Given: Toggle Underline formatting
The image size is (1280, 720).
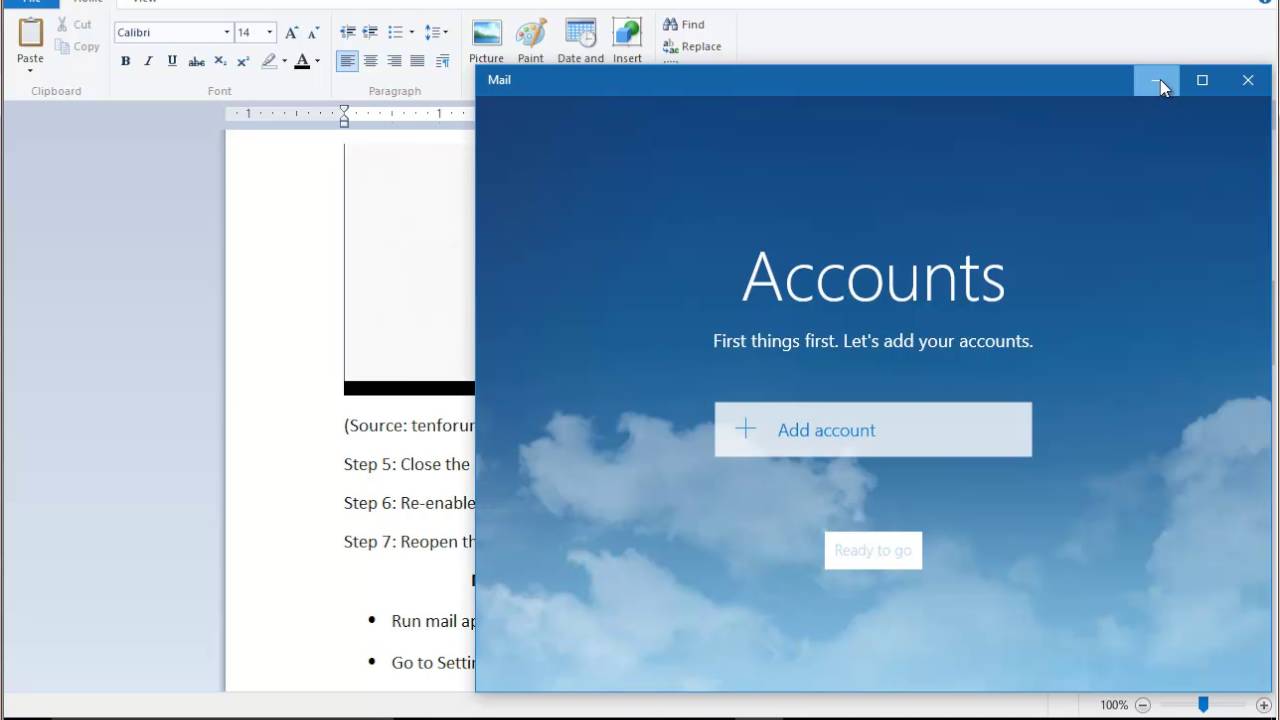Looking at the screenshot, I should [x=172, y=61].
